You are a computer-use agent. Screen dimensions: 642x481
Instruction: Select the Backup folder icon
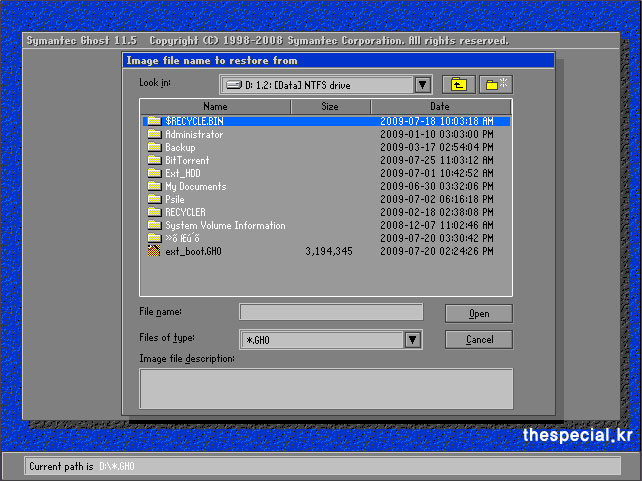pyautogui.click(x=154, y=147)
